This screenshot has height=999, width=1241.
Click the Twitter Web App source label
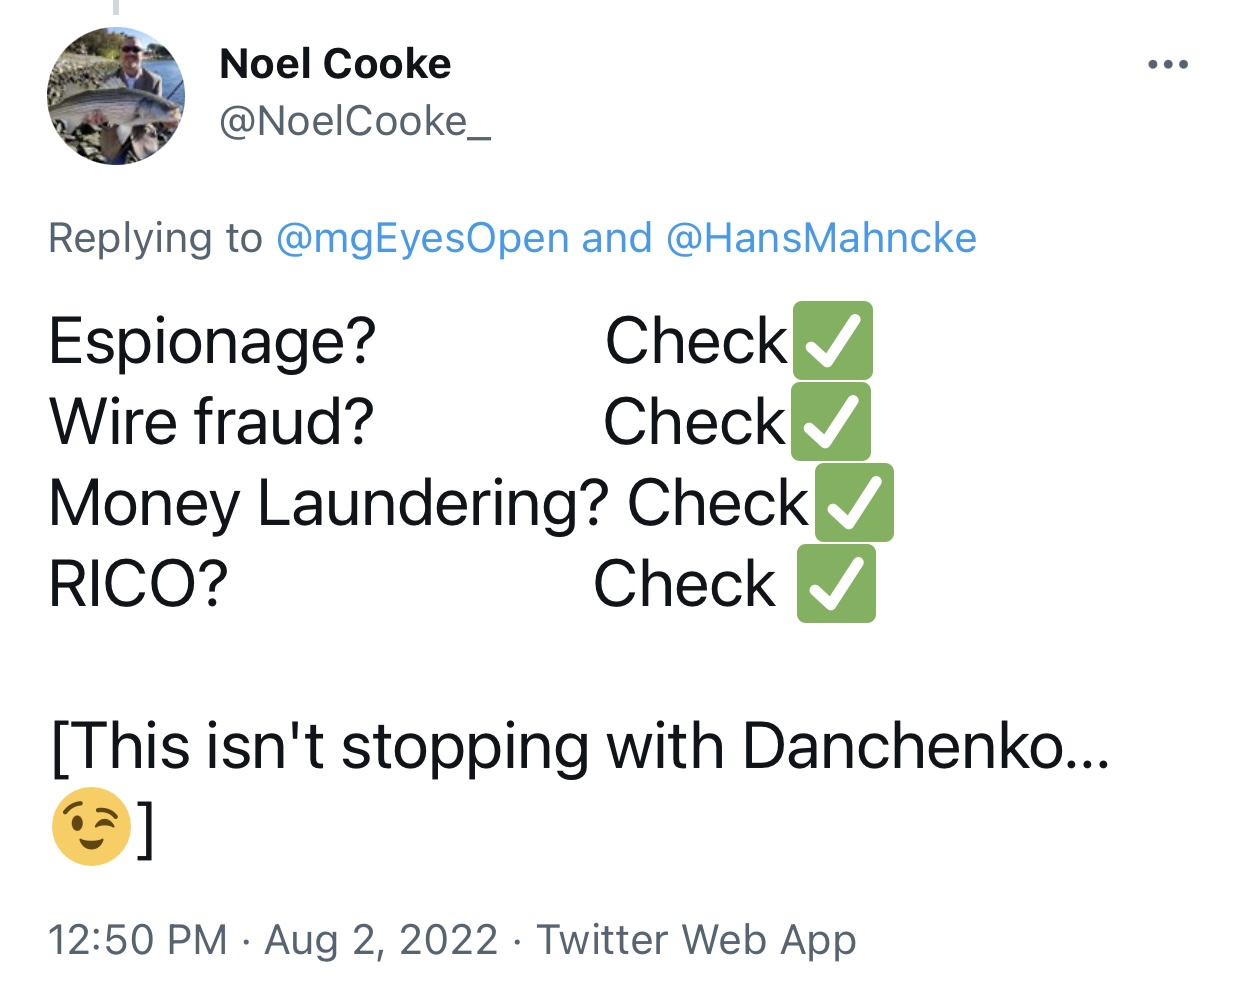click(x=696, y=940)
